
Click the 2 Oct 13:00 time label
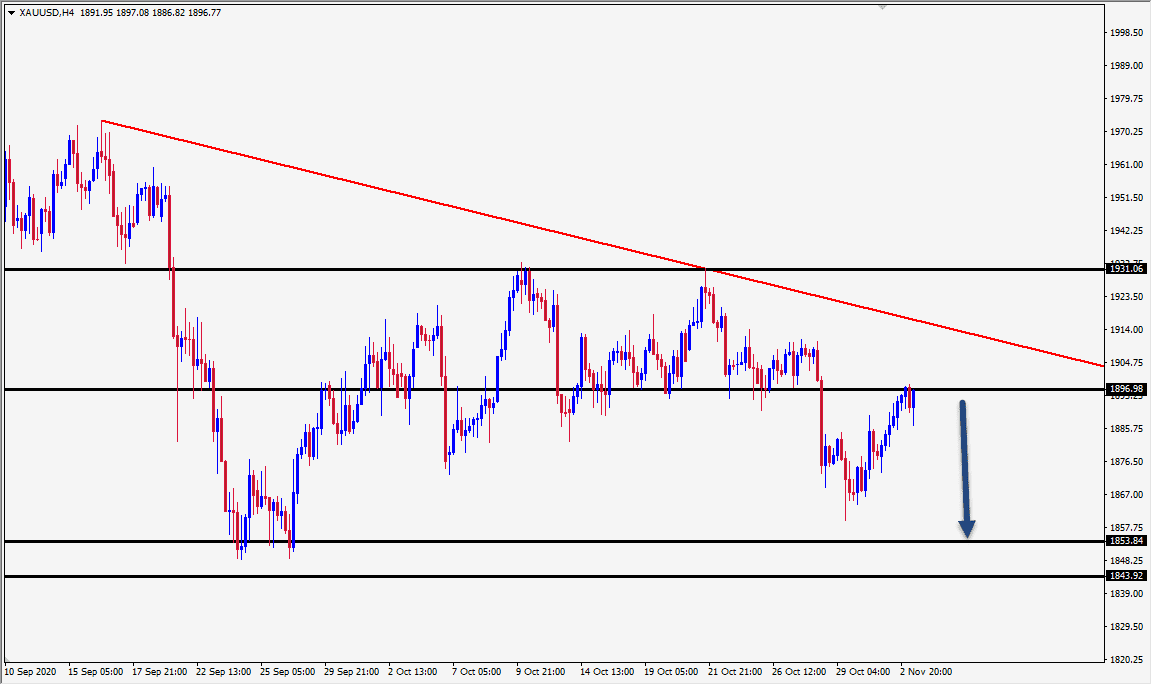coord(413,672)
